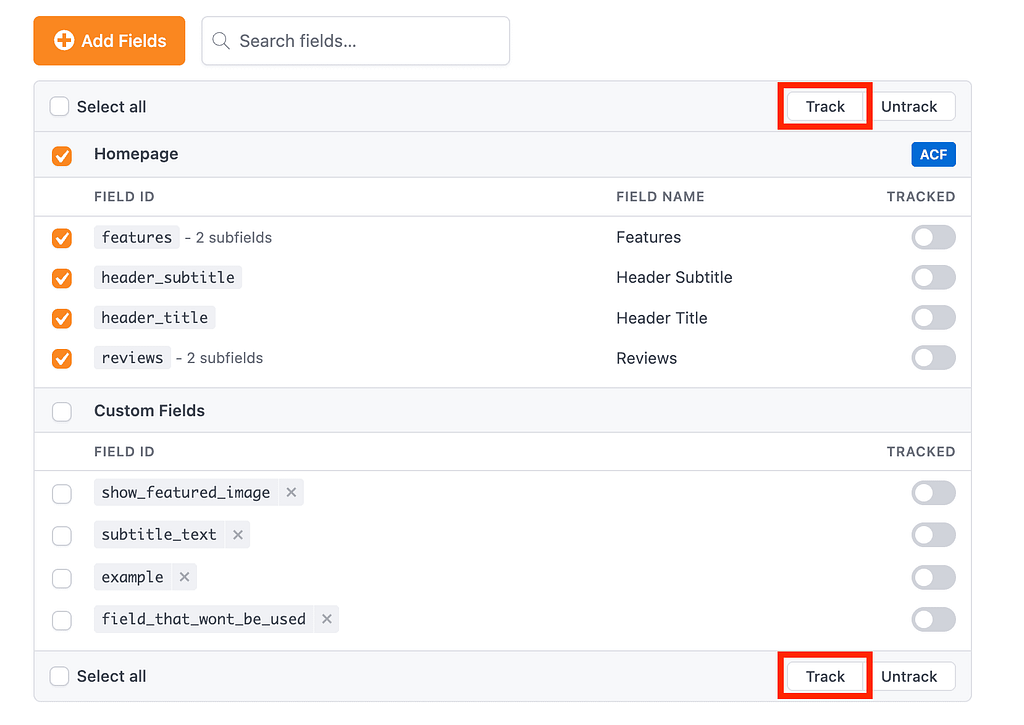
Task: Click the Custom Fields group title
Action: coord(149,410)
